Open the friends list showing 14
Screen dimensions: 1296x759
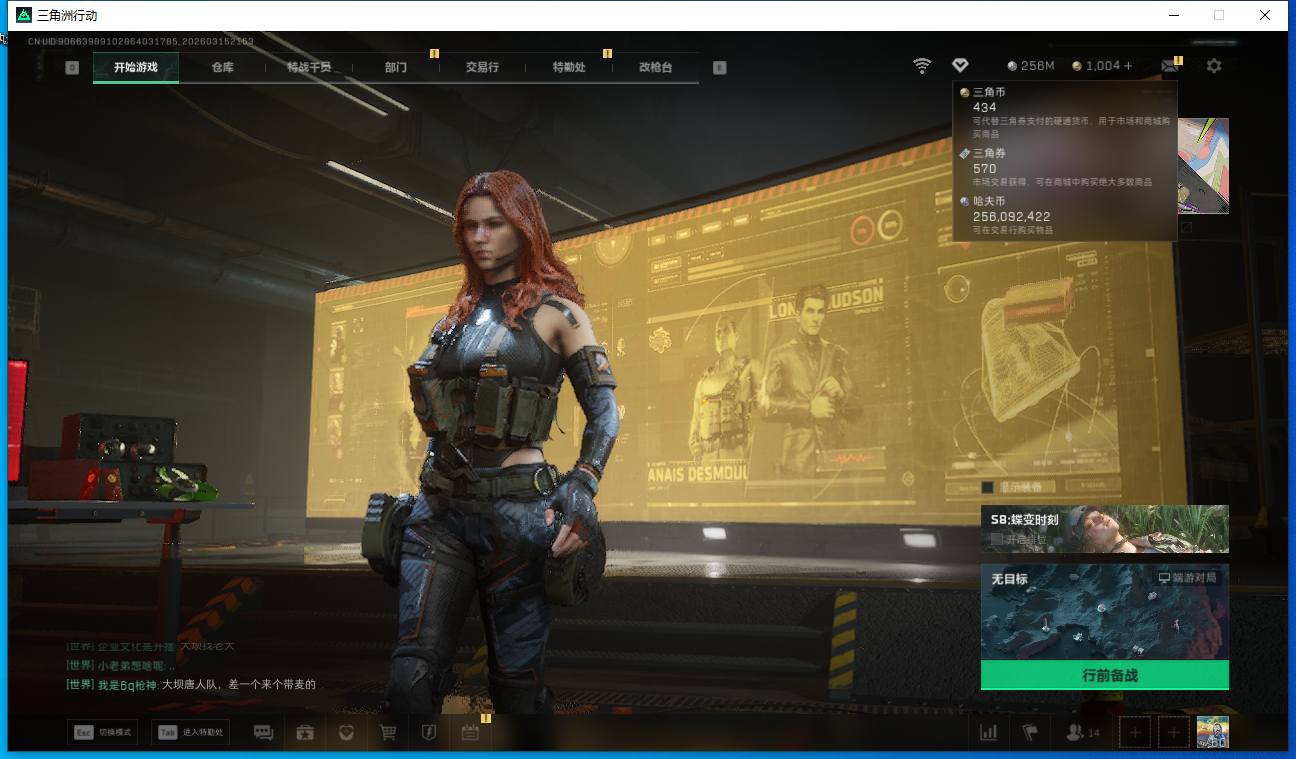point(1083,733)
